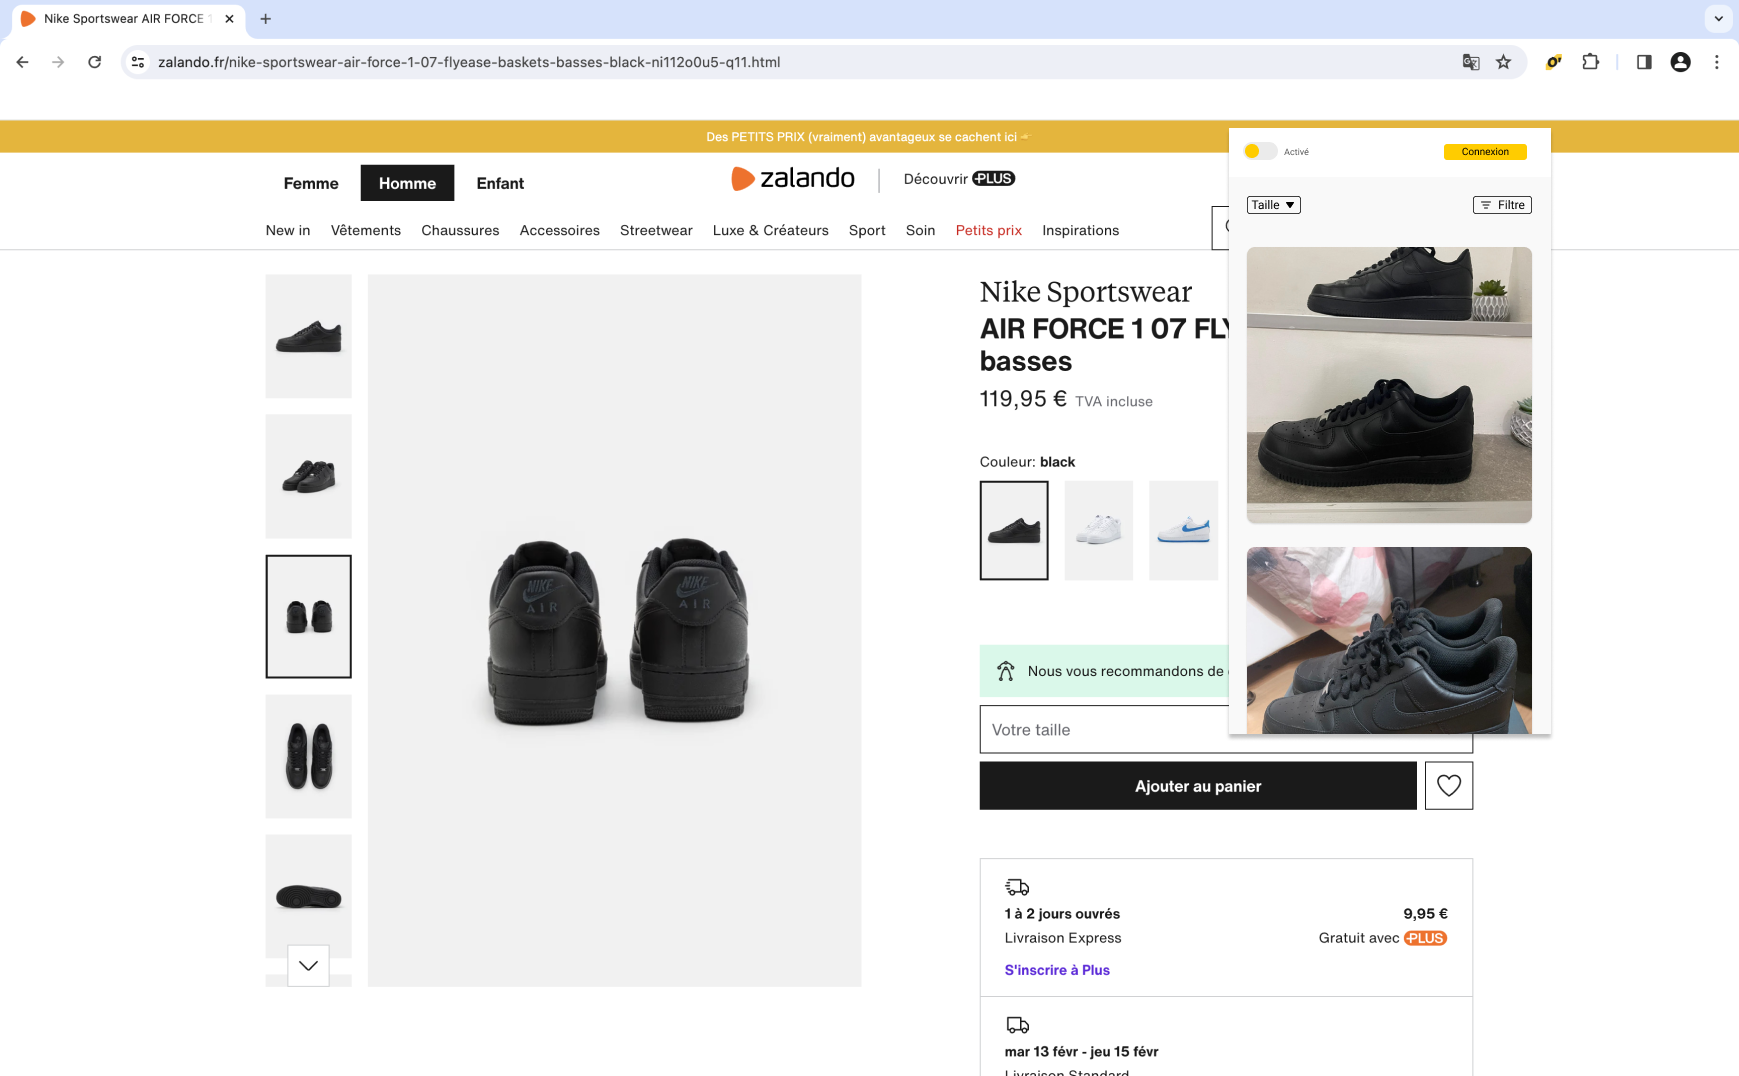Open a new browser tab
The width and height of the screenshot is (1739, 1076).
(265, 19)
